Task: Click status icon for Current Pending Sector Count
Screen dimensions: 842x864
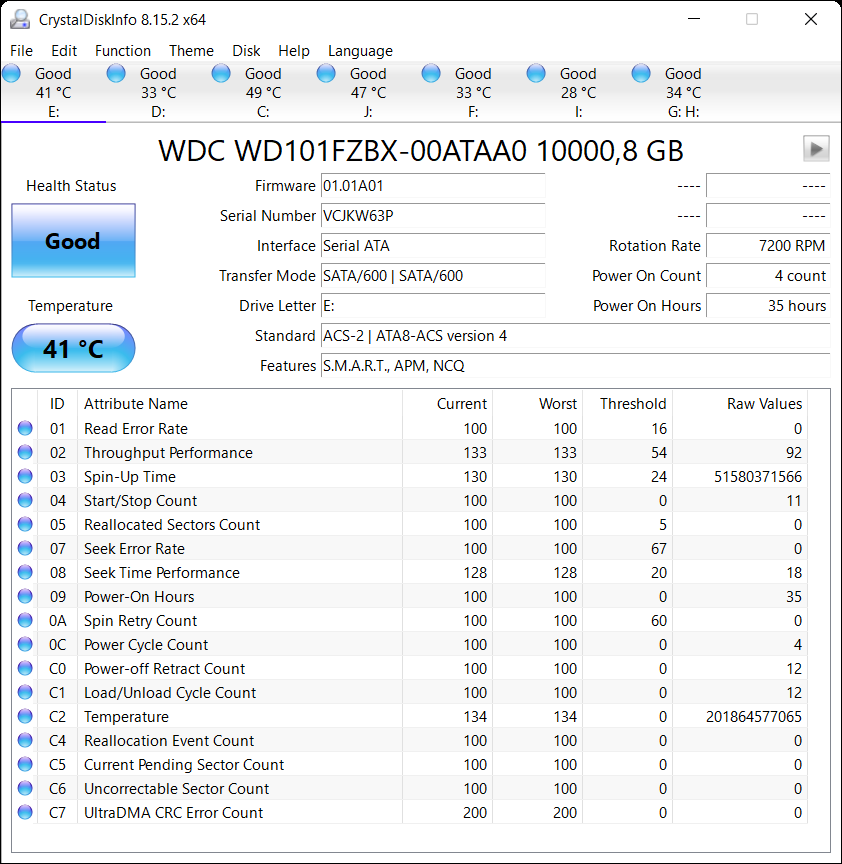Action: pos(25,764)
